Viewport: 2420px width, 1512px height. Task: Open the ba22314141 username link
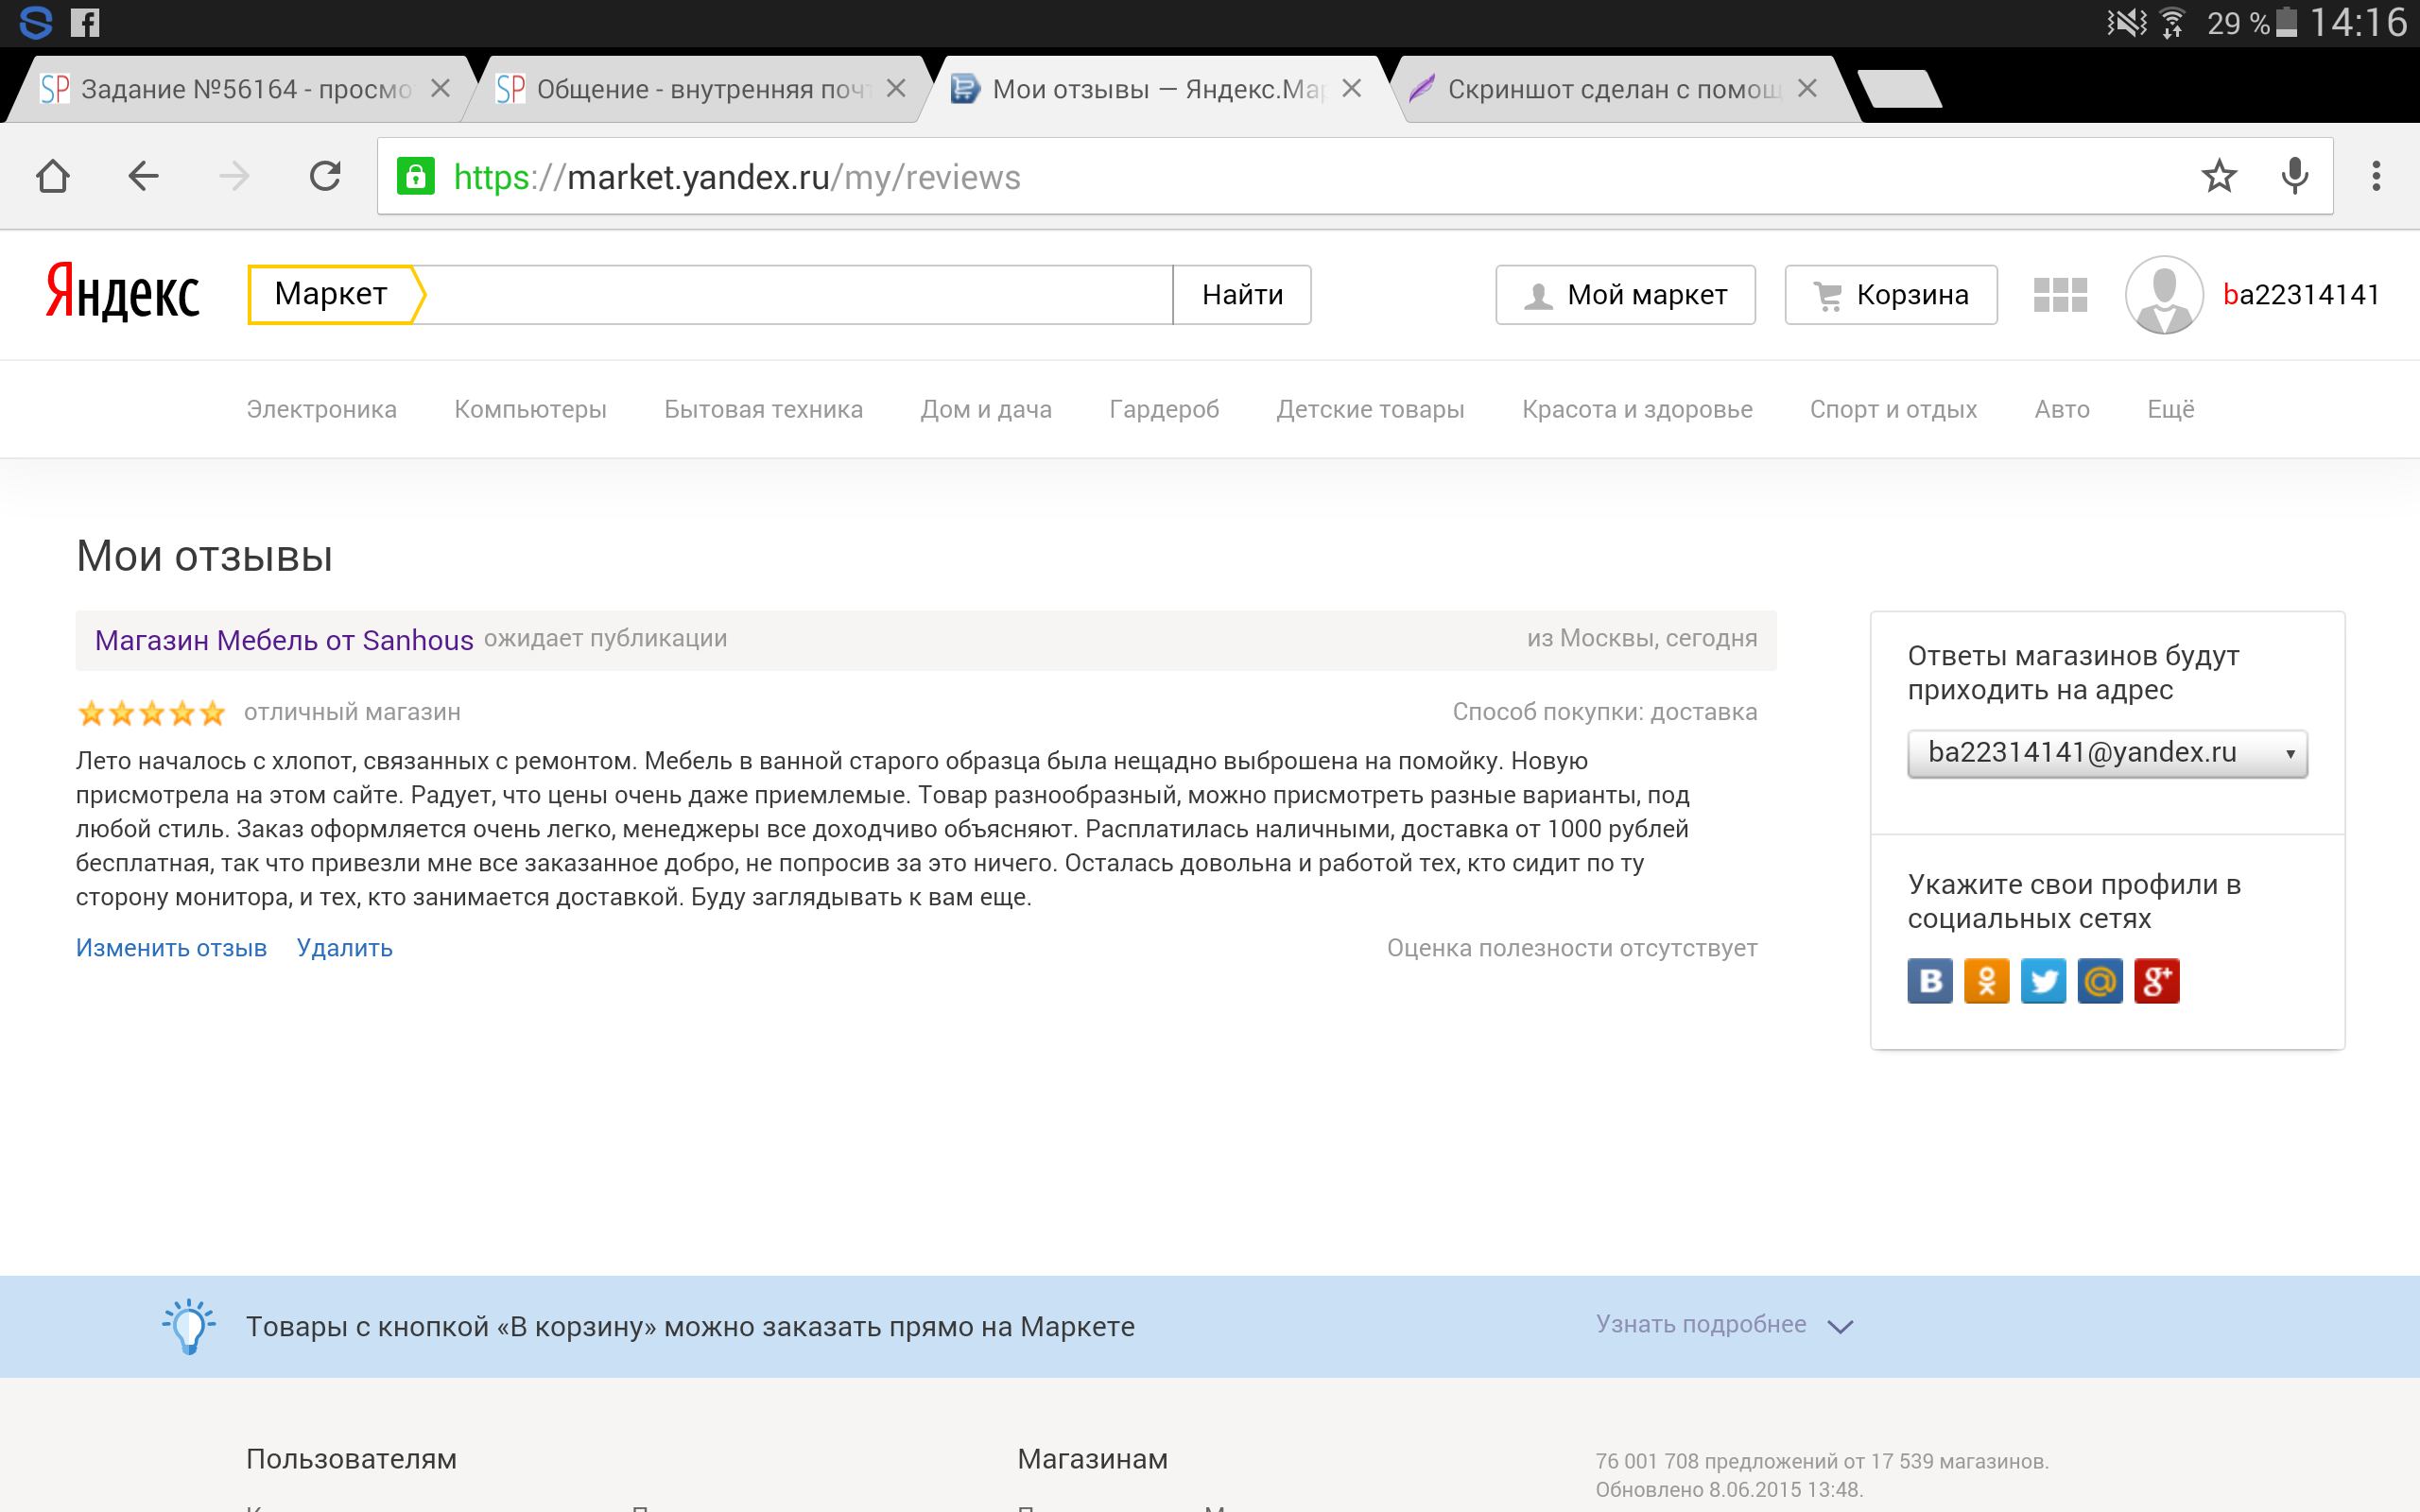click(2301, 294)
